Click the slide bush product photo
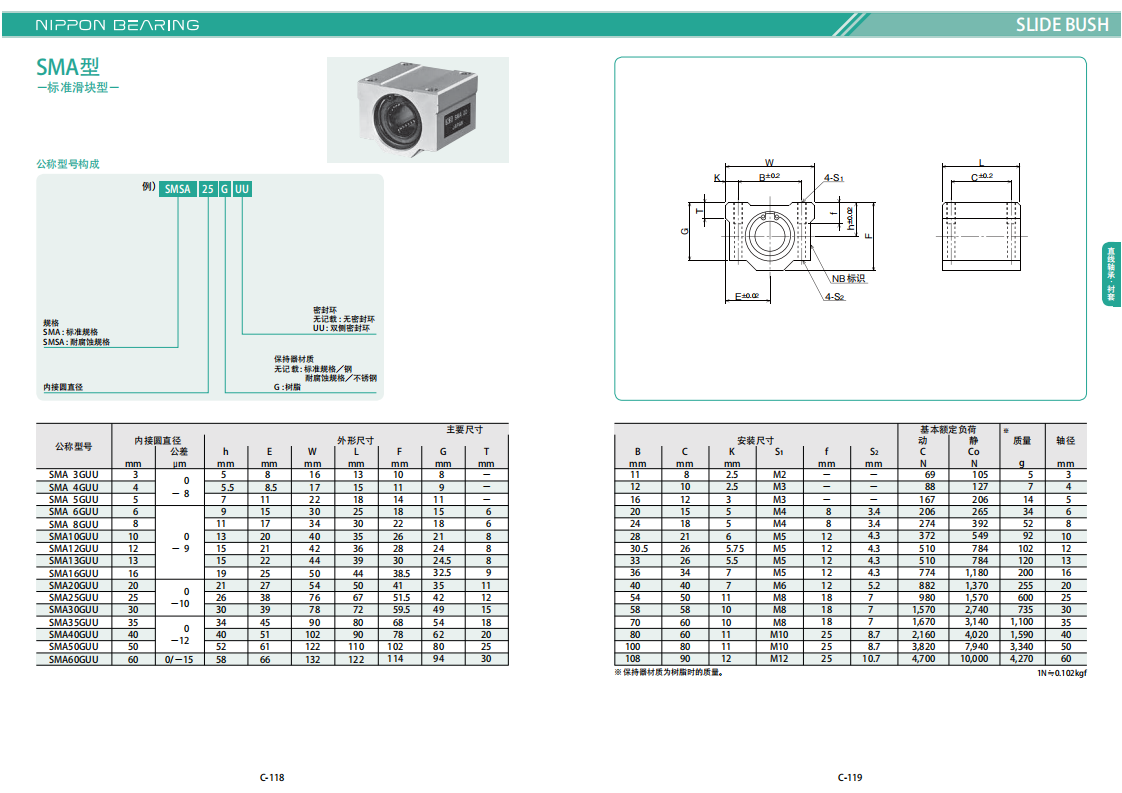1122x793 pixels. click(418, 110)
